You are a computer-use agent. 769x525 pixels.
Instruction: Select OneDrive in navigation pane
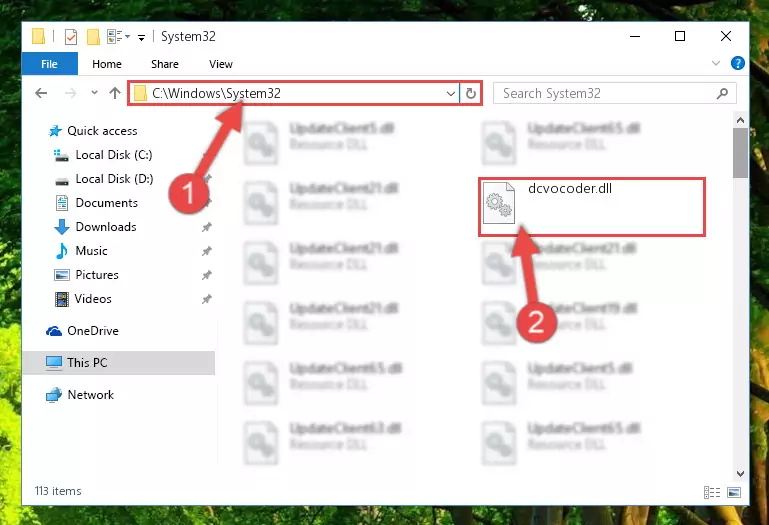(x=93, y=331)
